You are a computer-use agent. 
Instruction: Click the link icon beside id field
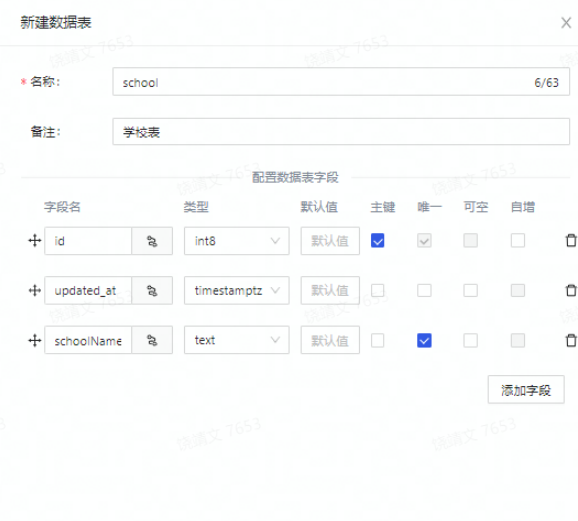pyautogui.click(x=152, y=241)
